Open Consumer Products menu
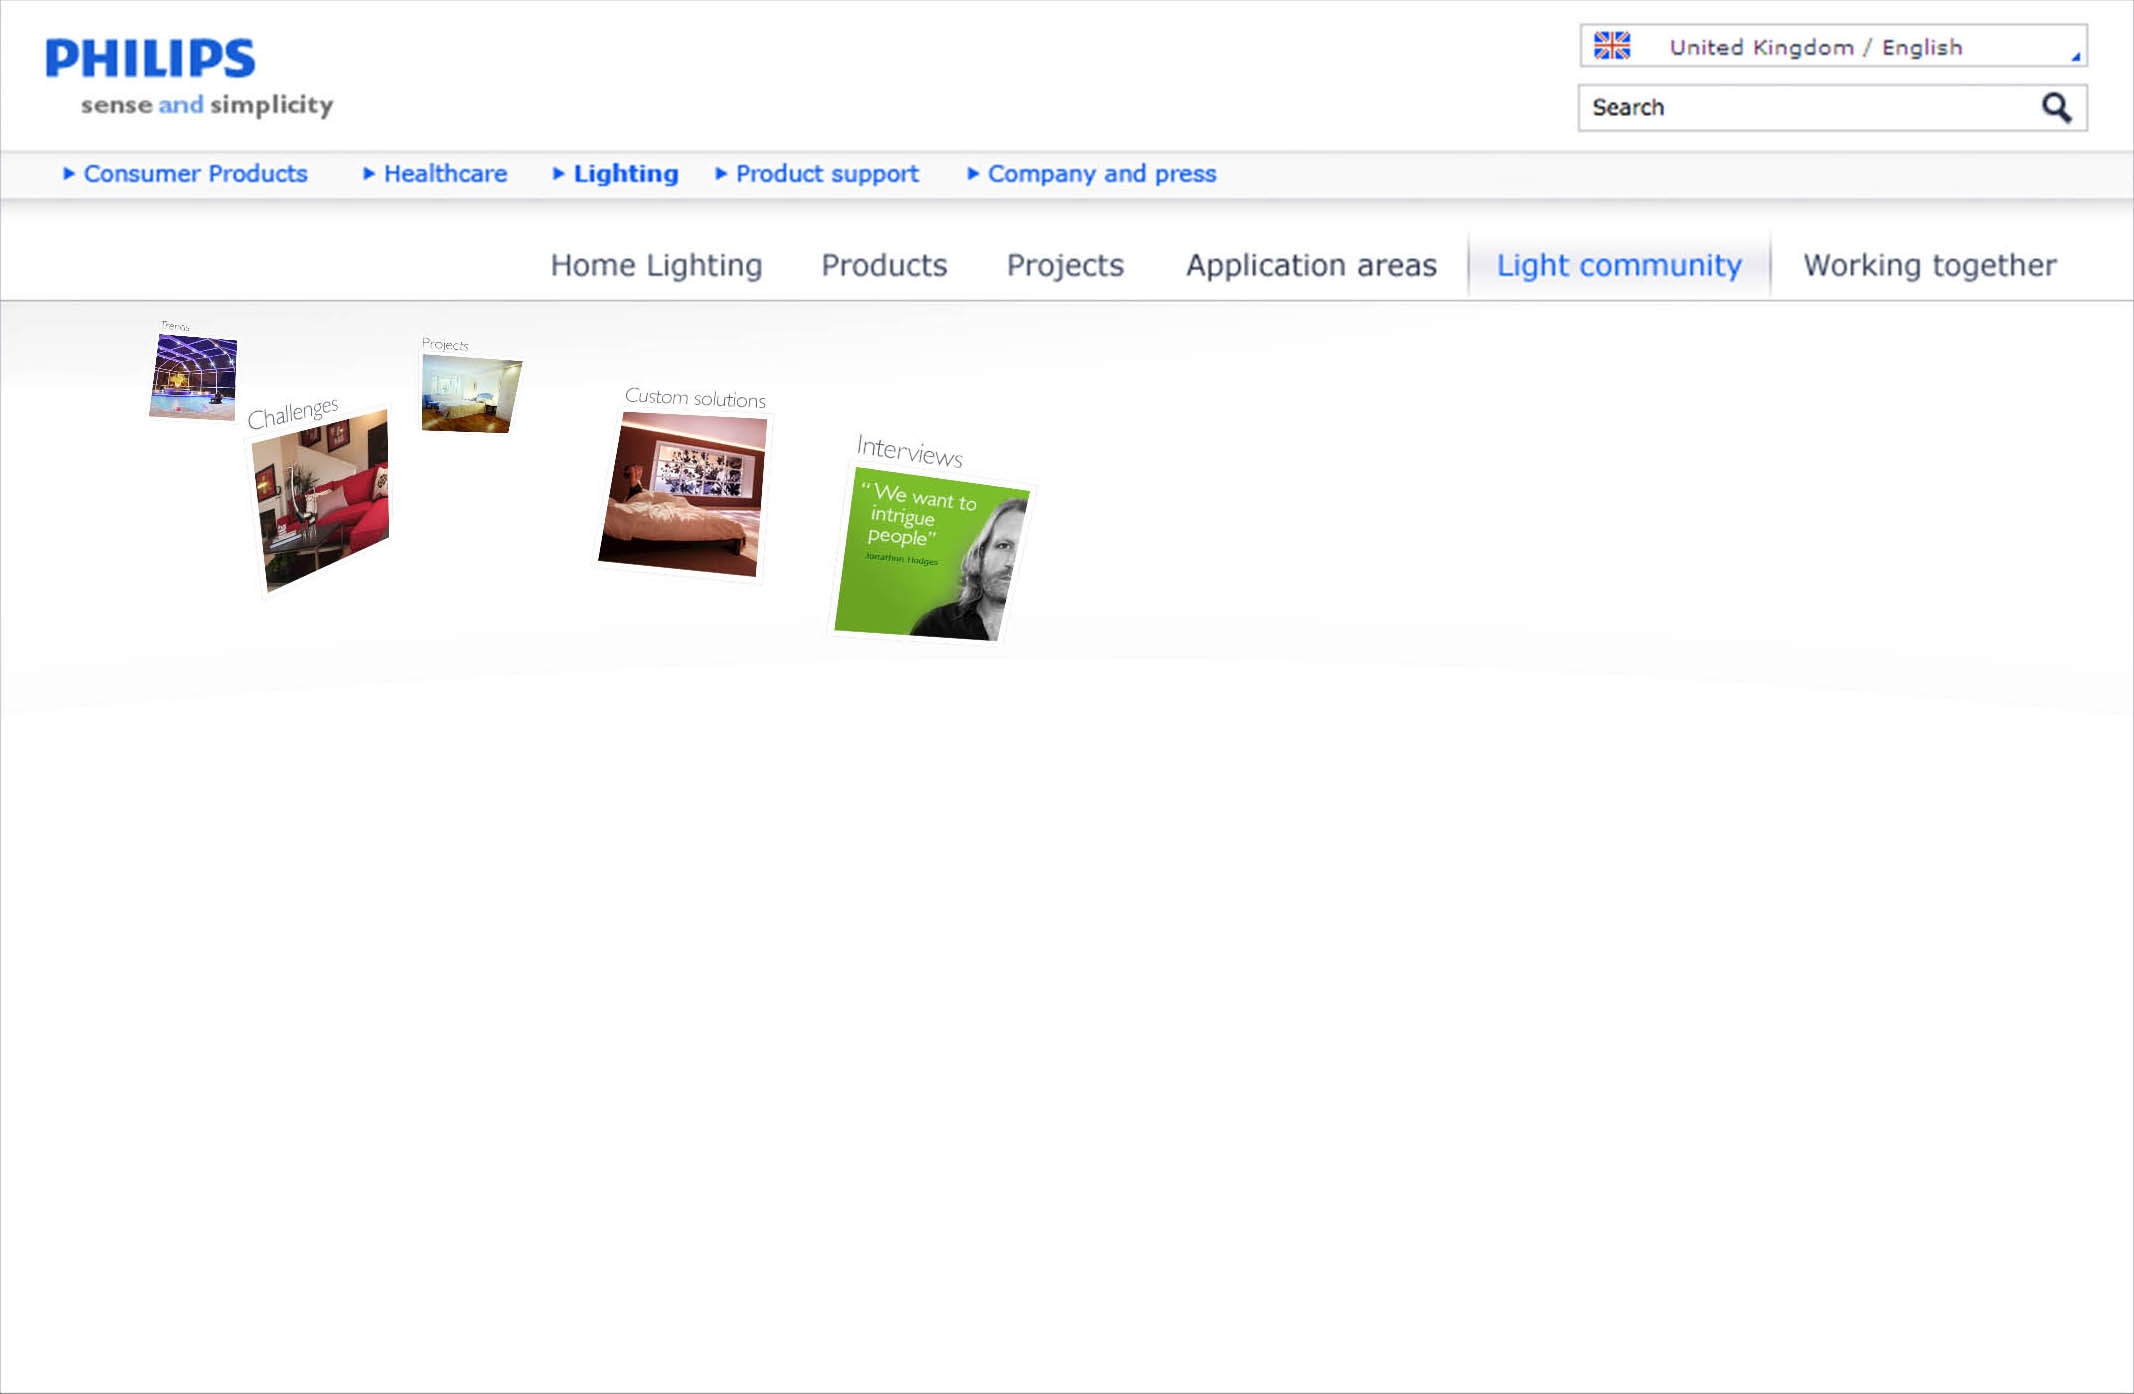This screenshot has width=2134, height=1394. 195,174
